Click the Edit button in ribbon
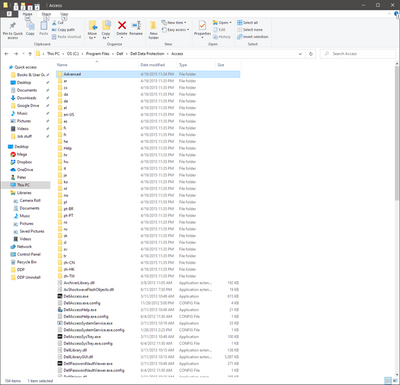Screen dimensions: 400x385 (219, 30)
